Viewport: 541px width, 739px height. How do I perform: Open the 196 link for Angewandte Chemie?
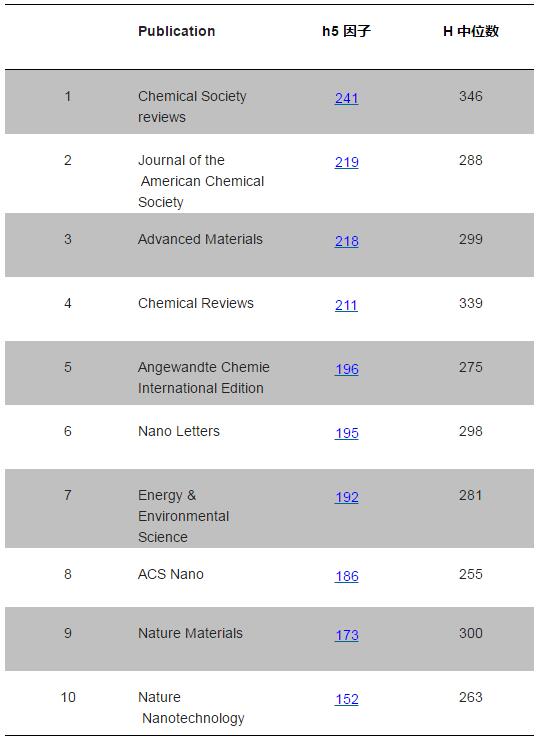(346, 369)
